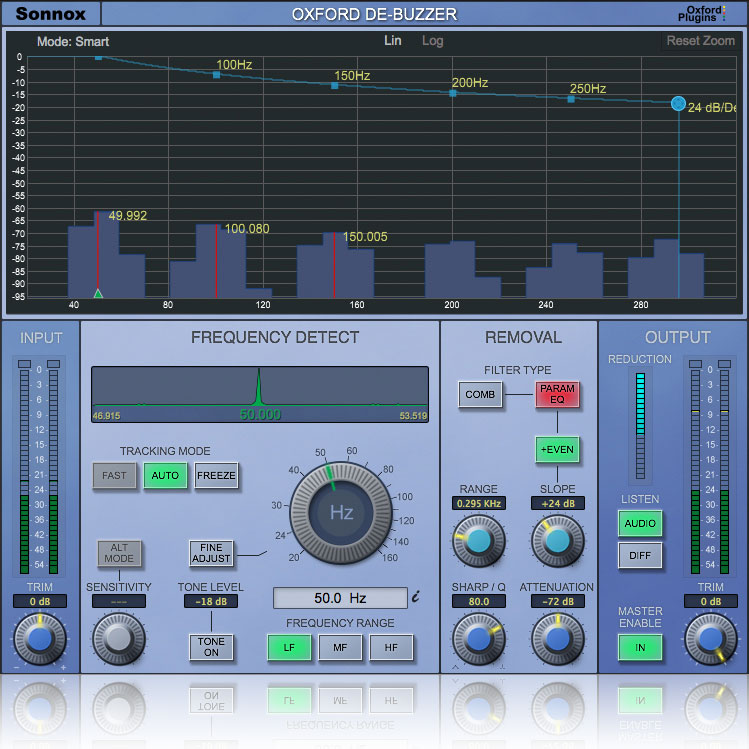Click Reset Zoom in the graph

[x=700, y=41]
